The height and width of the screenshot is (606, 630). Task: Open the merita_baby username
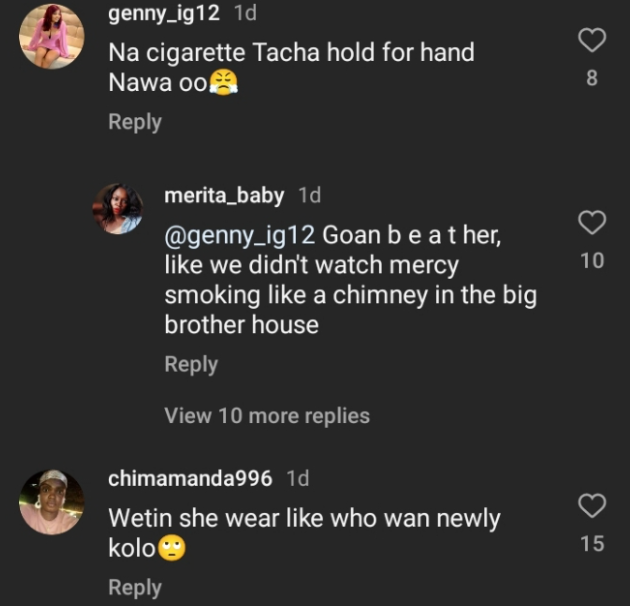(224, 196)
